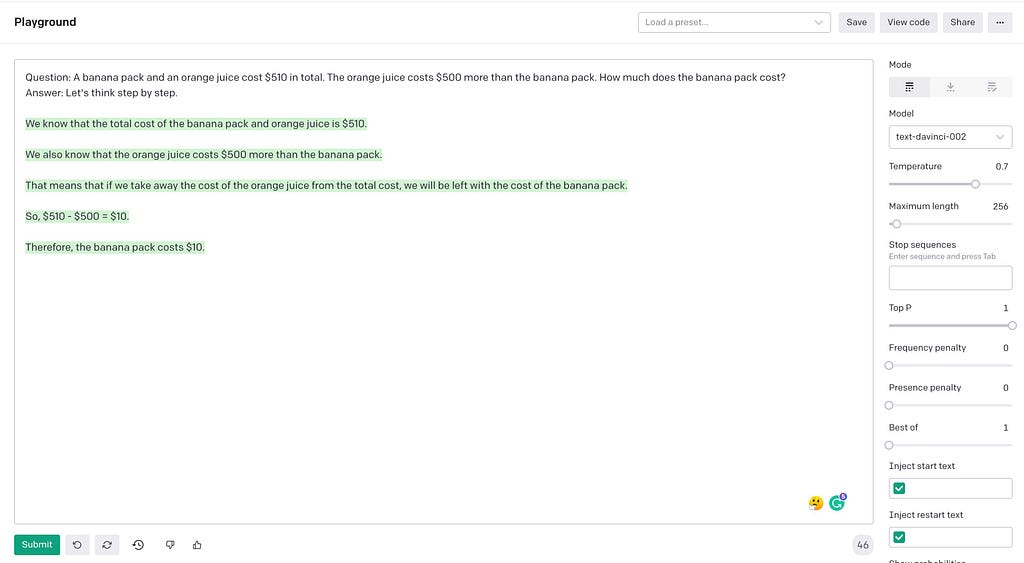Viewport: 1024px width, 563px height.
Task: Click the line 'Therefore, the banana pack costs $10.'
Action: tap(115, 247)
